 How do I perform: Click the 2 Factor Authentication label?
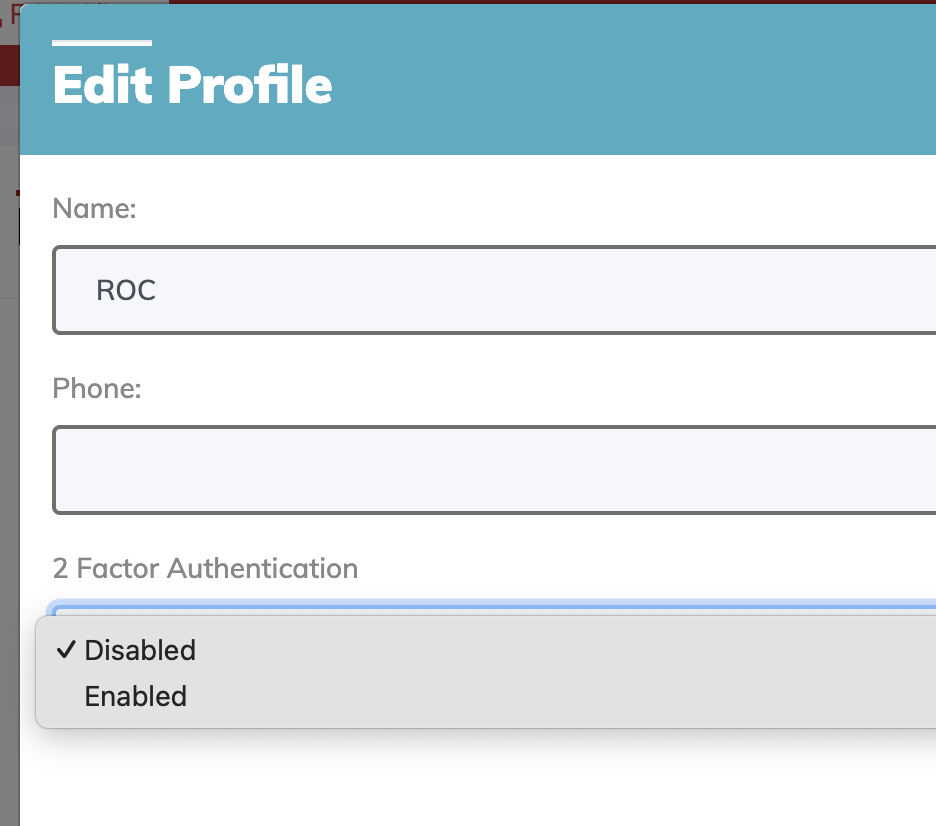point(205,568)
